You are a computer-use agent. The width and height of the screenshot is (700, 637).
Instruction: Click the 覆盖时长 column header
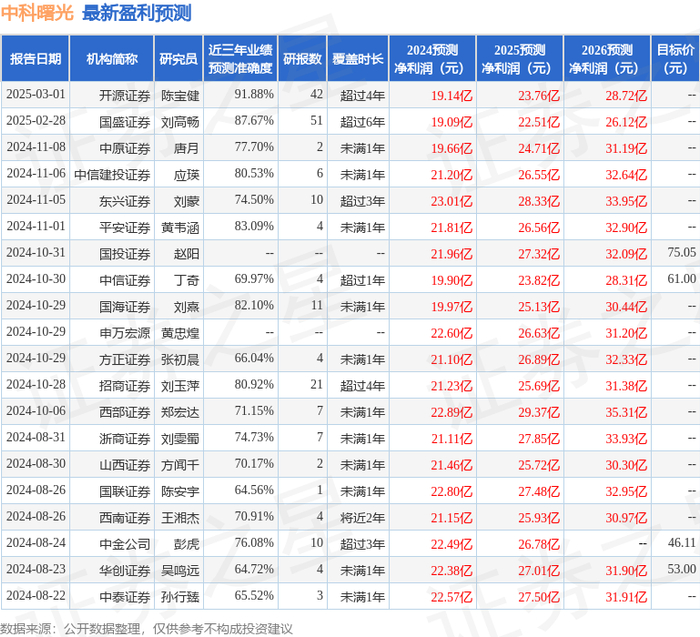click(358, 59)
